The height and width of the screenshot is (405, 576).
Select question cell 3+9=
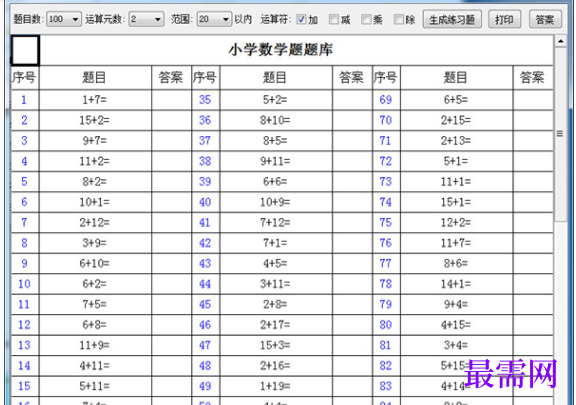[x=95, y=243]
